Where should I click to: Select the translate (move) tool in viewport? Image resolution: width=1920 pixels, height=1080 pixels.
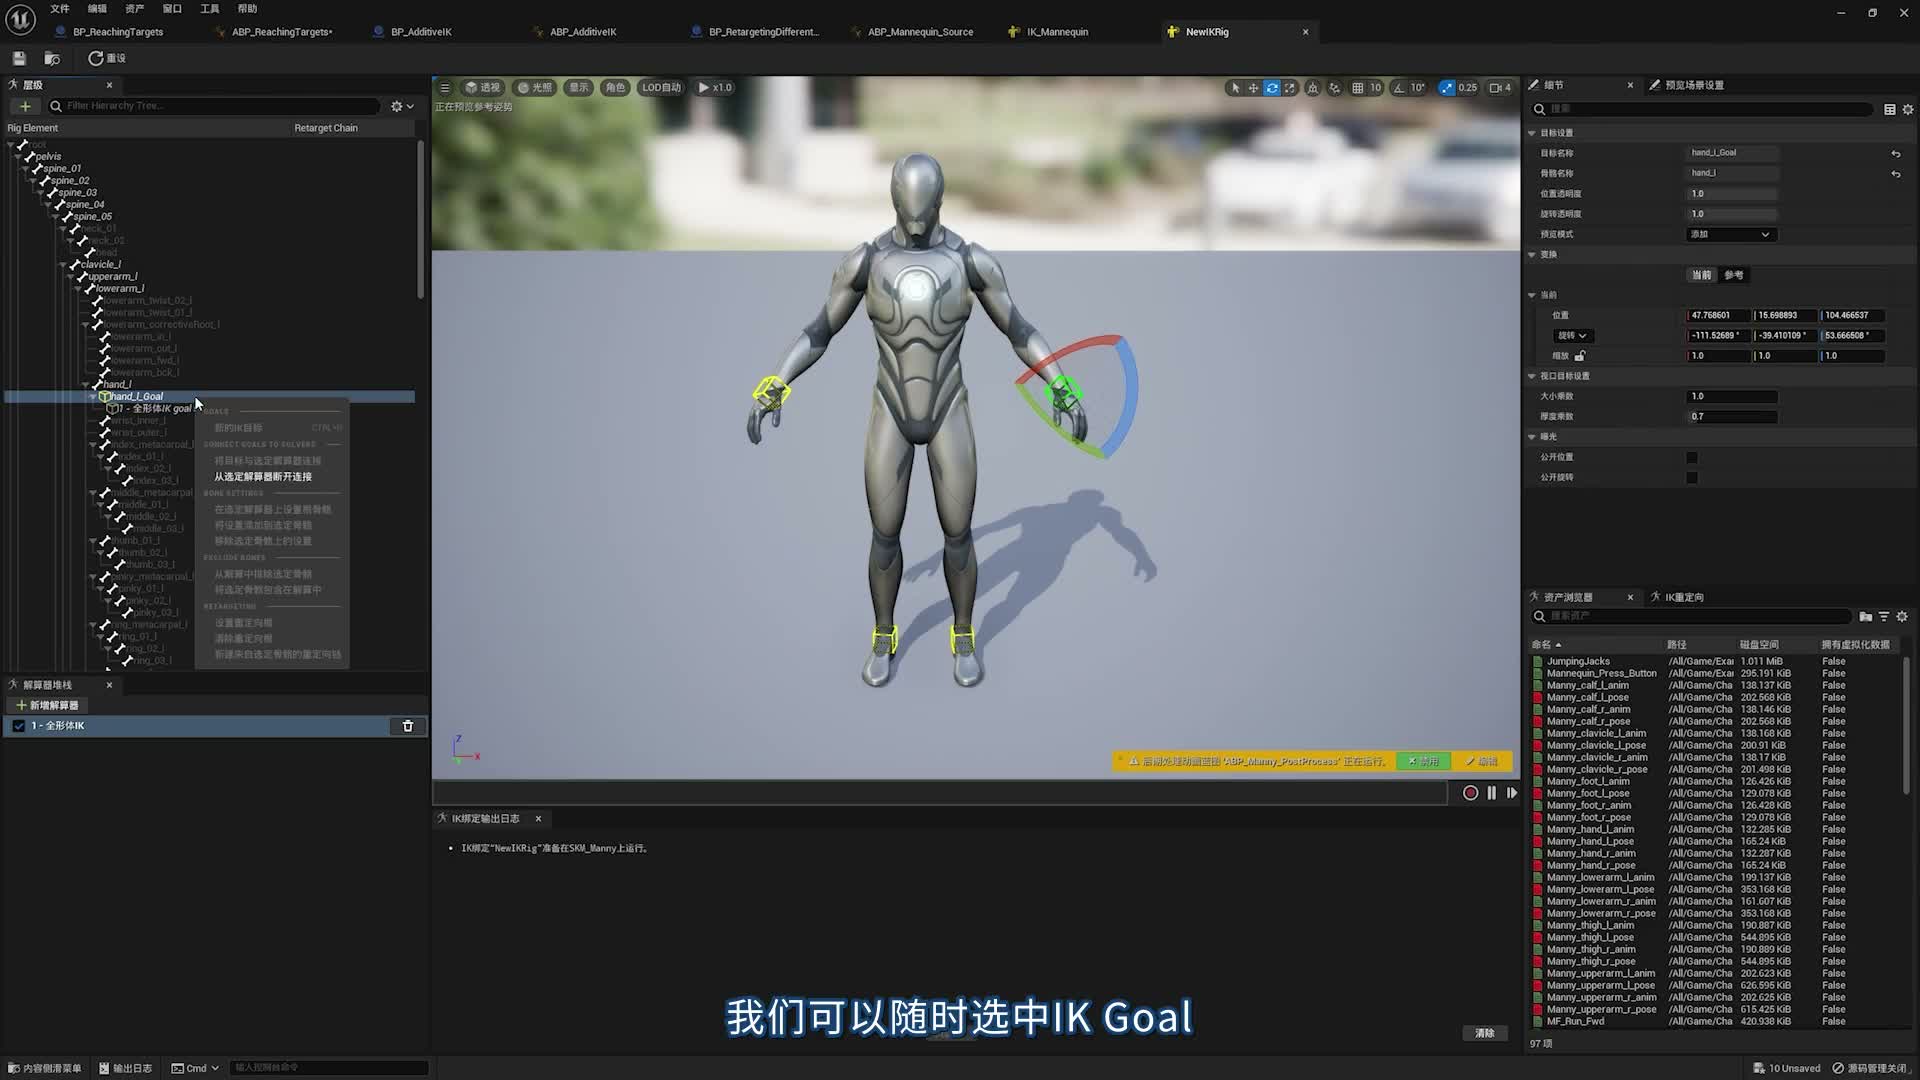coord(1253,88)
